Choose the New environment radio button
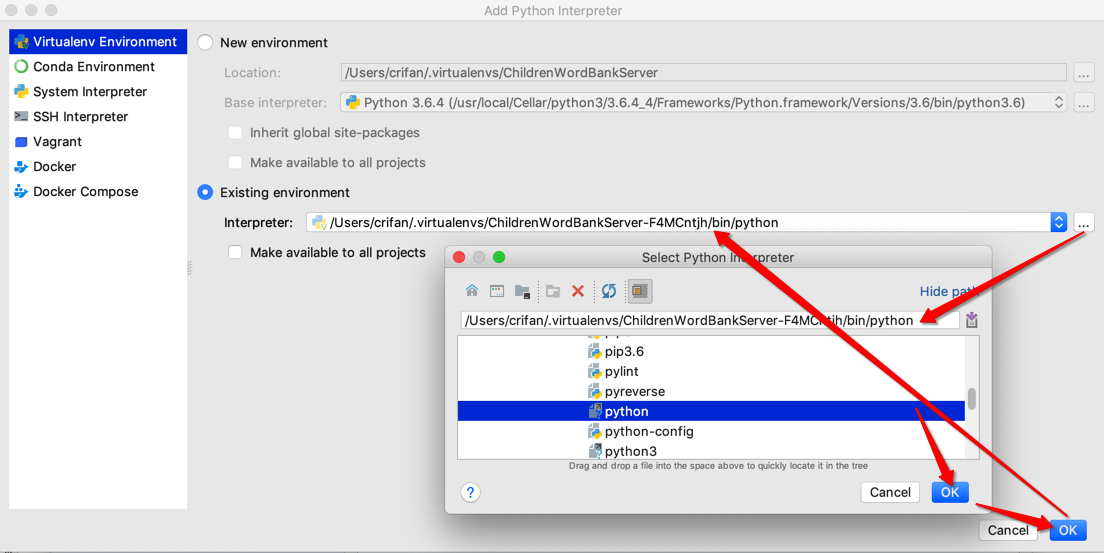 pyautogui.click(x=205, y=42)
